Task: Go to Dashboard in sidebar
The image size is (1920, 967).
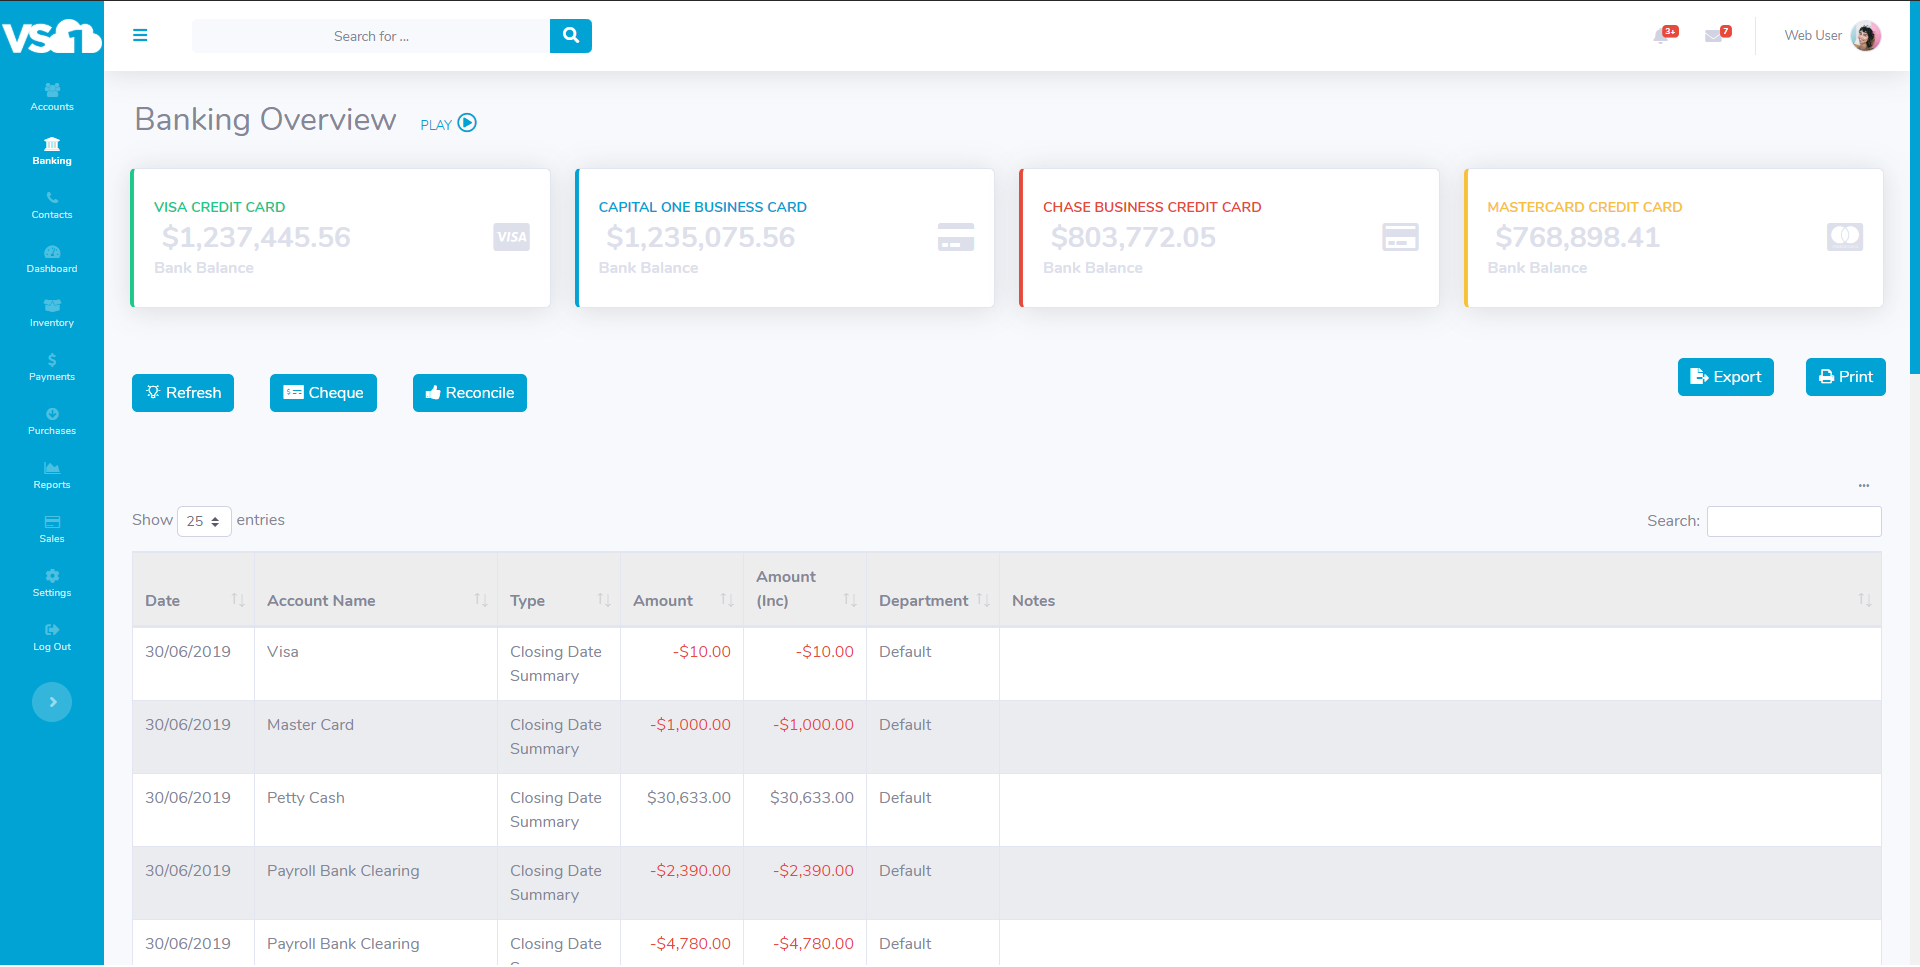Action: (52, 259)
